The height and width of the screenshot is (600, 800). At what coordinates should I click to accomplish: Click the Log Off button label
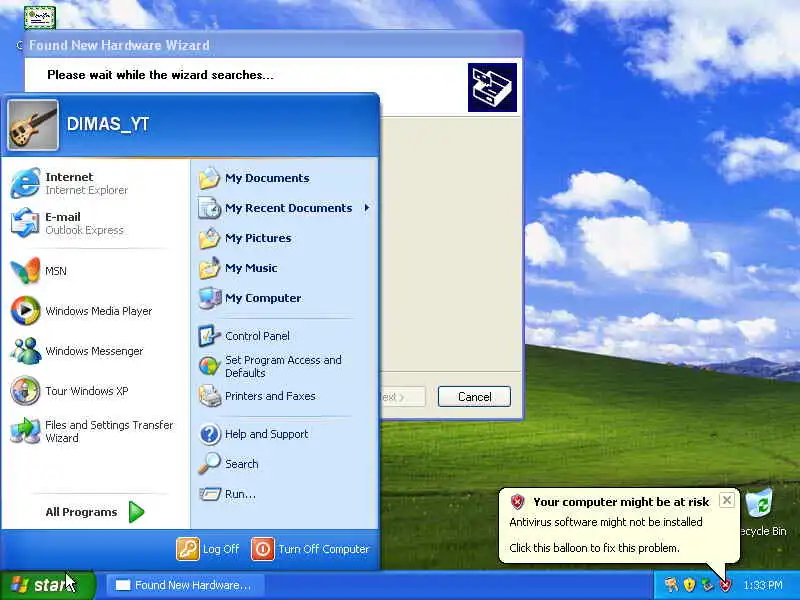221,549
